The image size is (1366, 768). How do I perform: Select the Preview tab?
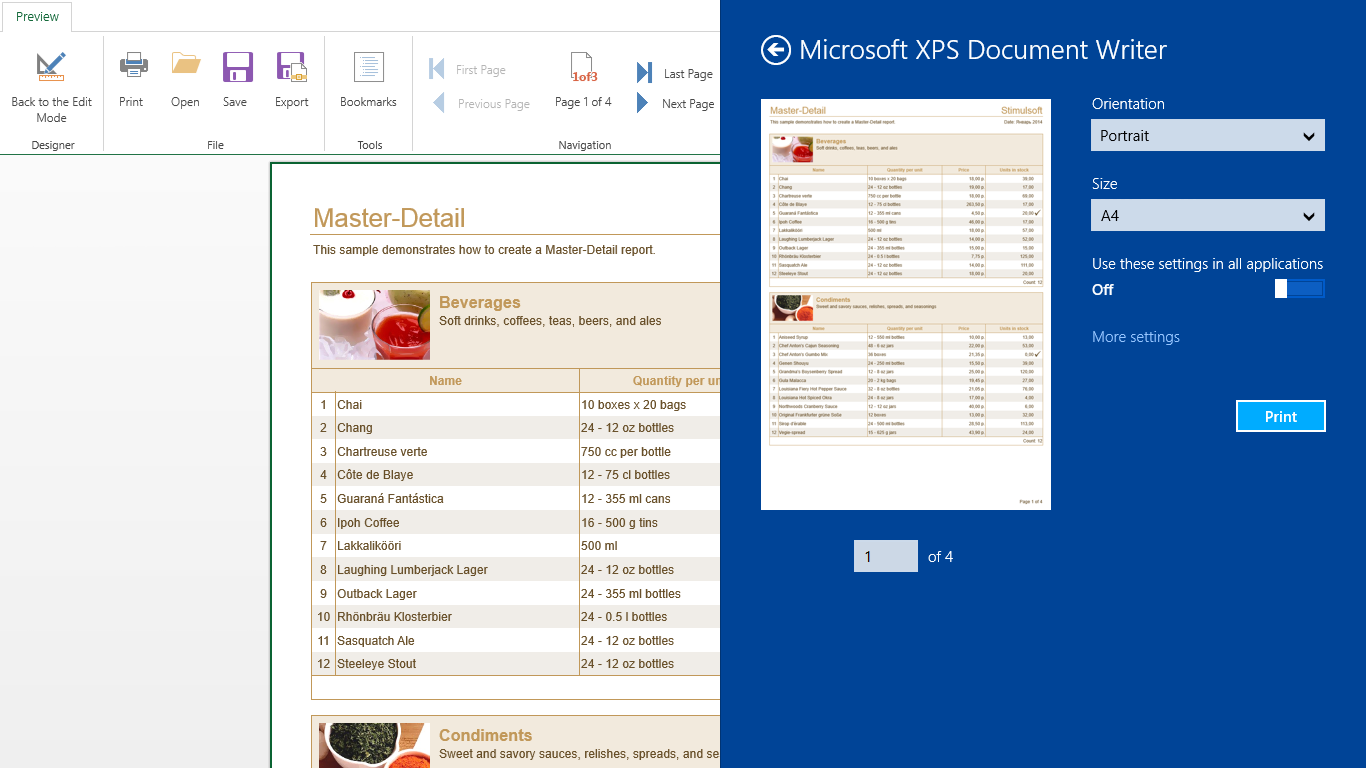(x=38, y=17)
